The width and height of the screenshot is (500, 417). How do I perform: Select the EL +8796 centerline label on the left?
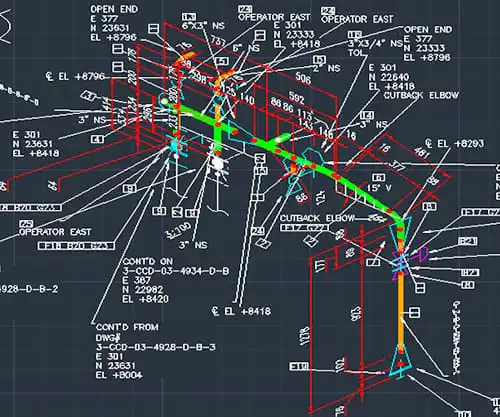75,77
